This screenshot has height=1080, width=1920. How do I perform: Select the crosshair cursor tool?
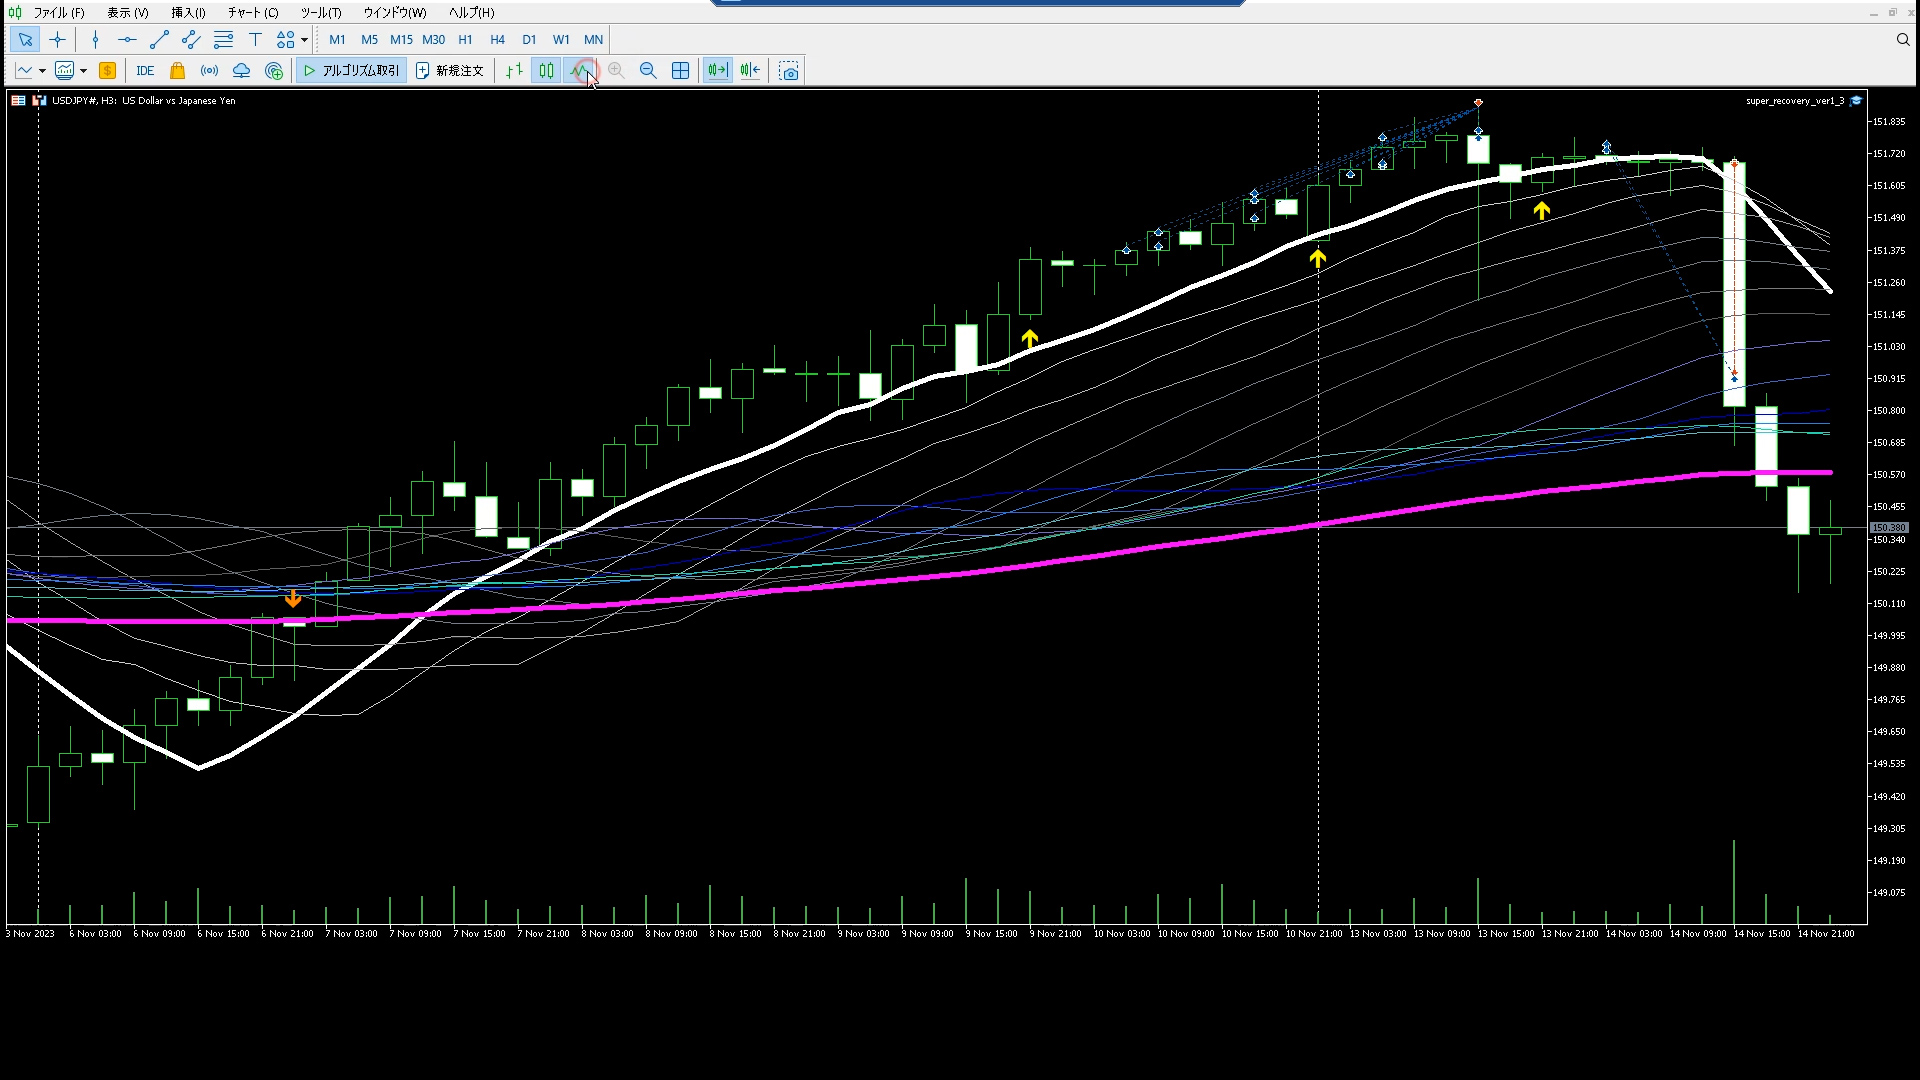[x=57, y=40]
